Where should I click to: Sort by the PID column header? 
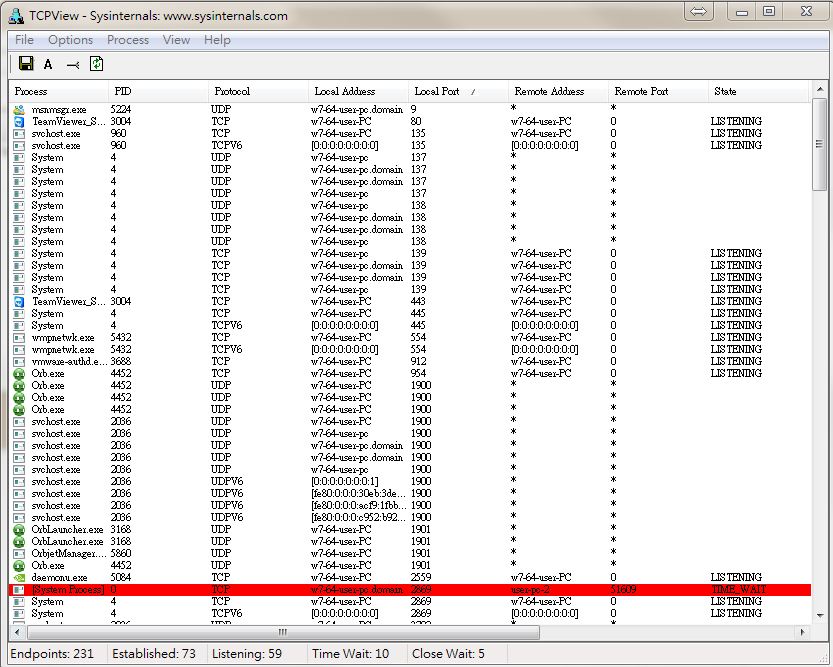158,91
